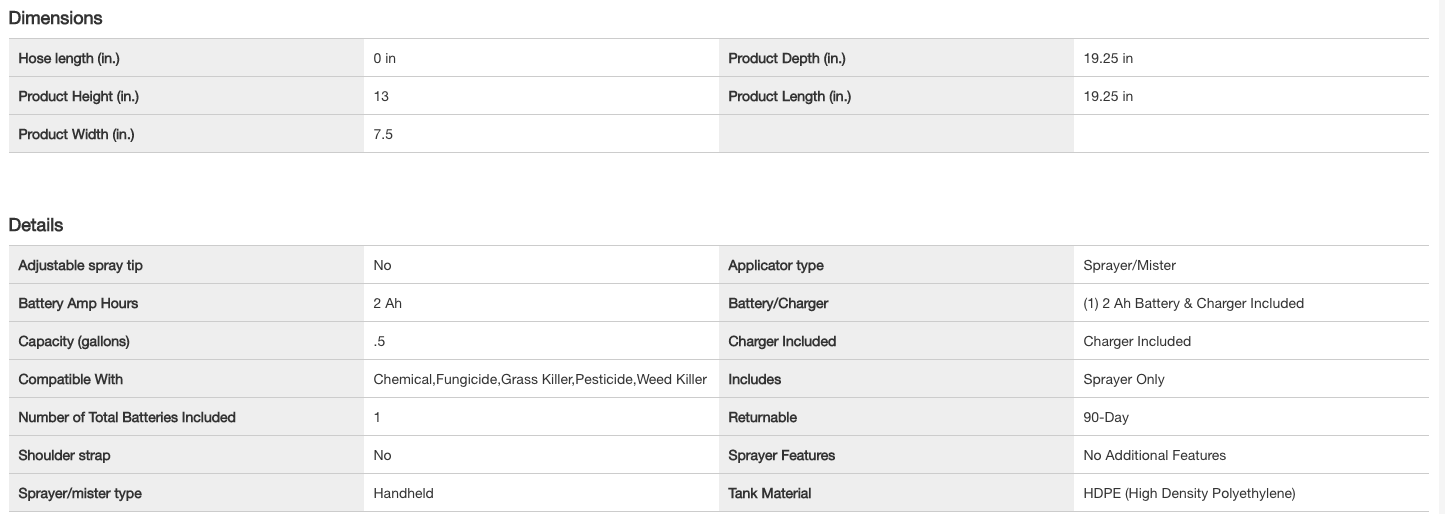Click the Sprayer Only includes value
The width and height of the screenshot is (1445, 514).
[1123, 379]
